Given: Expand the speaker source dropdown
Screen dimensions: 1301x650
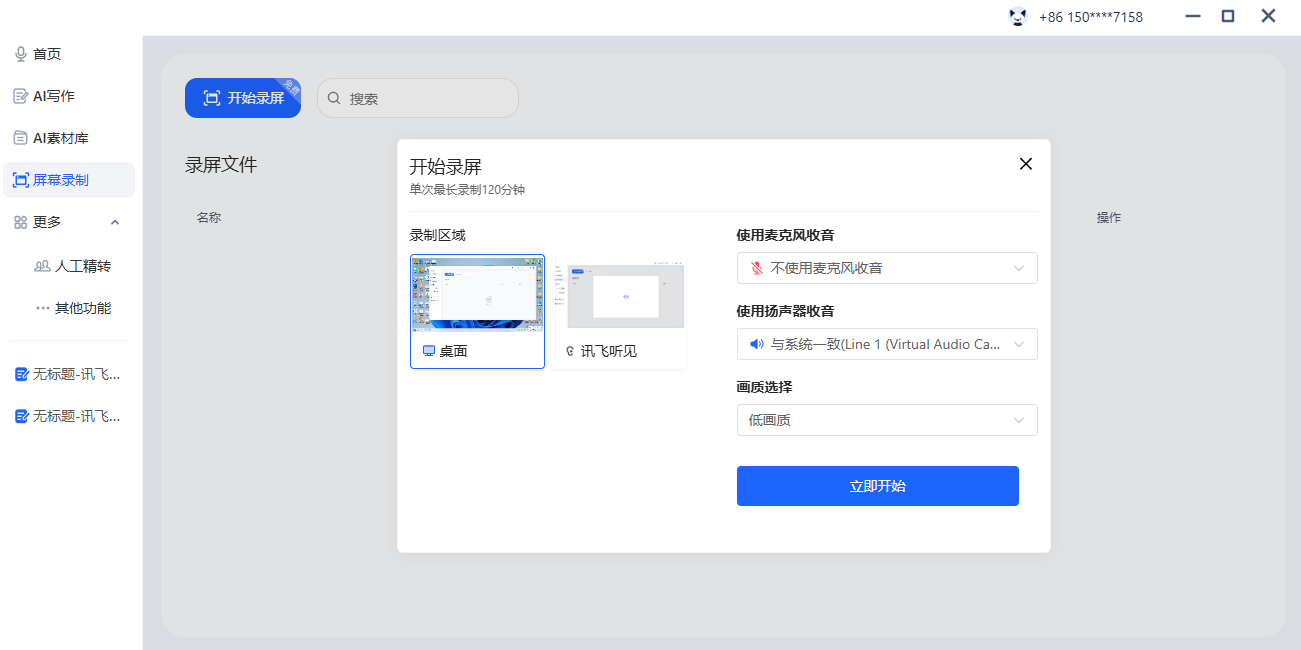Looking at the screenshot, I should [x=886, y=344].
